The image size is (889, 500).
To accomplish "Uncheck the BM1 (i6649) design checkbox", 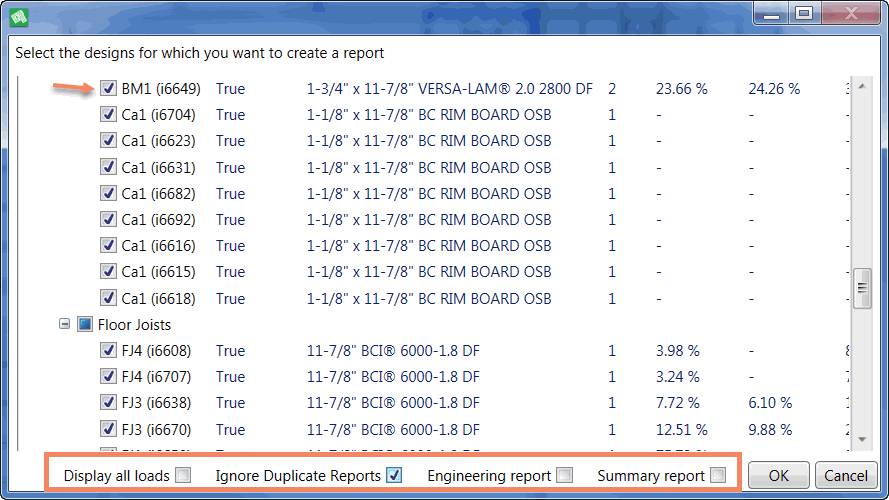I will (108, 88).
